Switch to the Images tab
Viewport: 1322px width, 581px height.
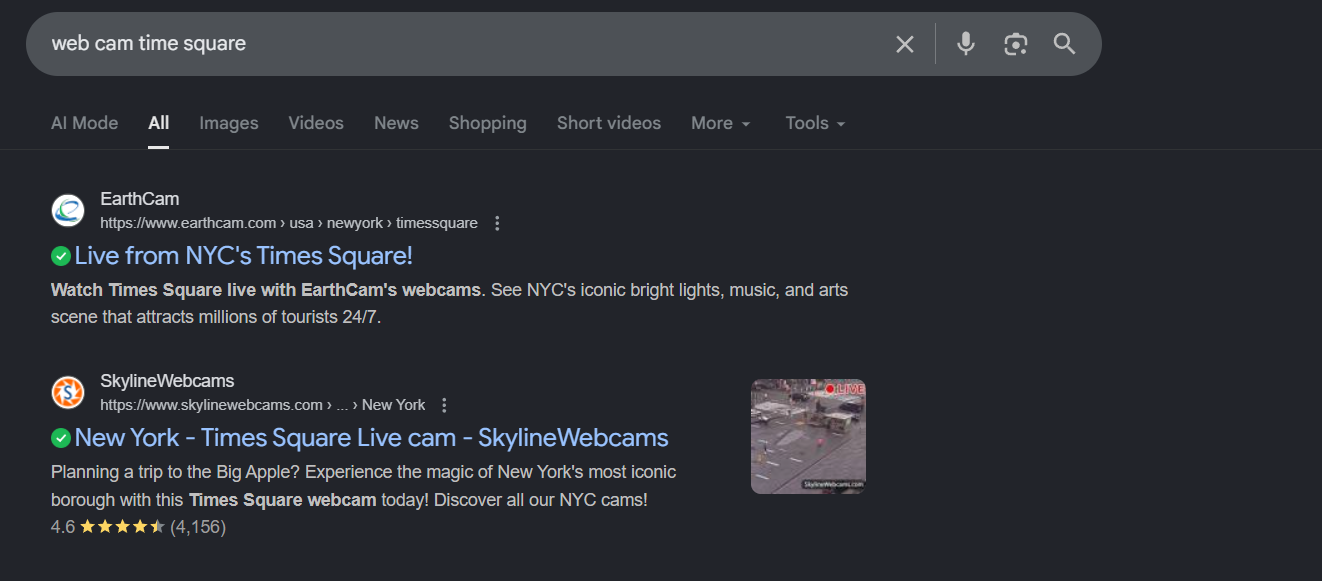229,123
